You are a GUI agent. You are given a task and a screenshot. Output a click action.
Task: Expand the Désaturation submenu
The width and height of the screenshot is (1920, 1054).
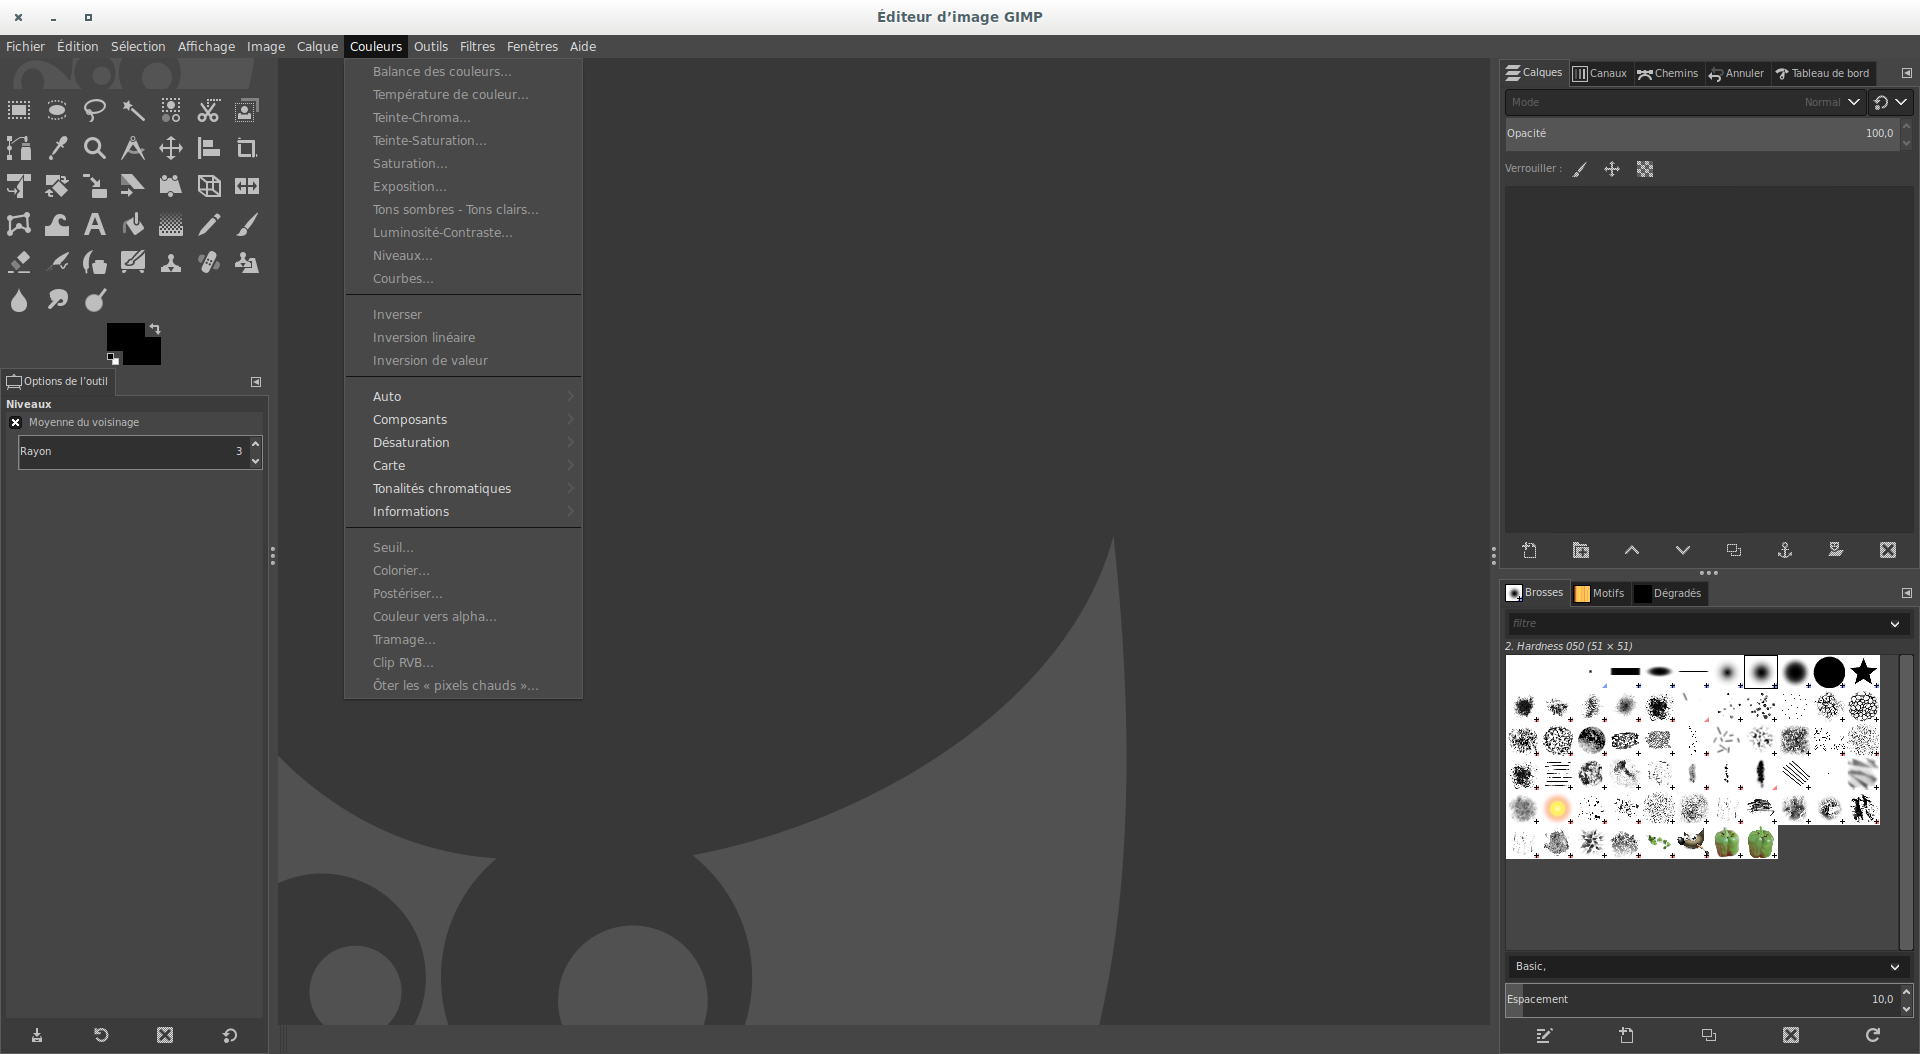coord(464,443)
